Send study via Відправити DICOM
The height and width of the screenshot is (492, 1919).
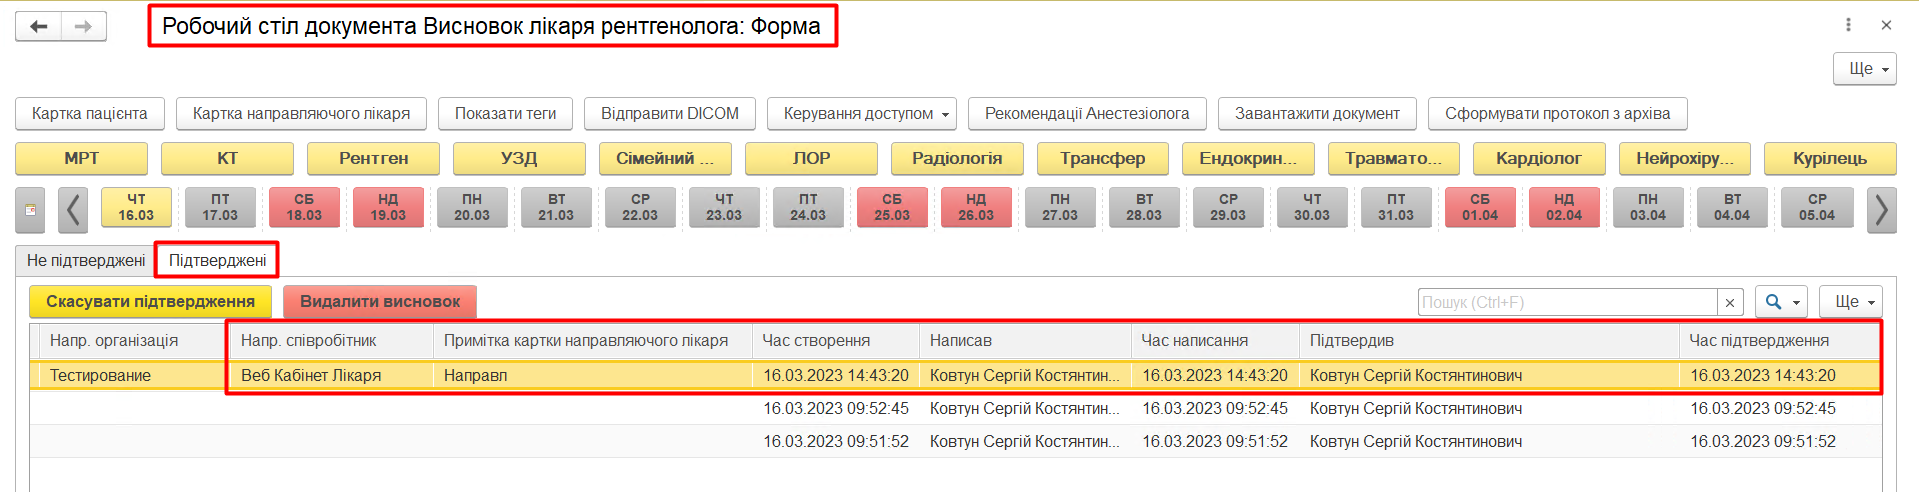point(669,114)
